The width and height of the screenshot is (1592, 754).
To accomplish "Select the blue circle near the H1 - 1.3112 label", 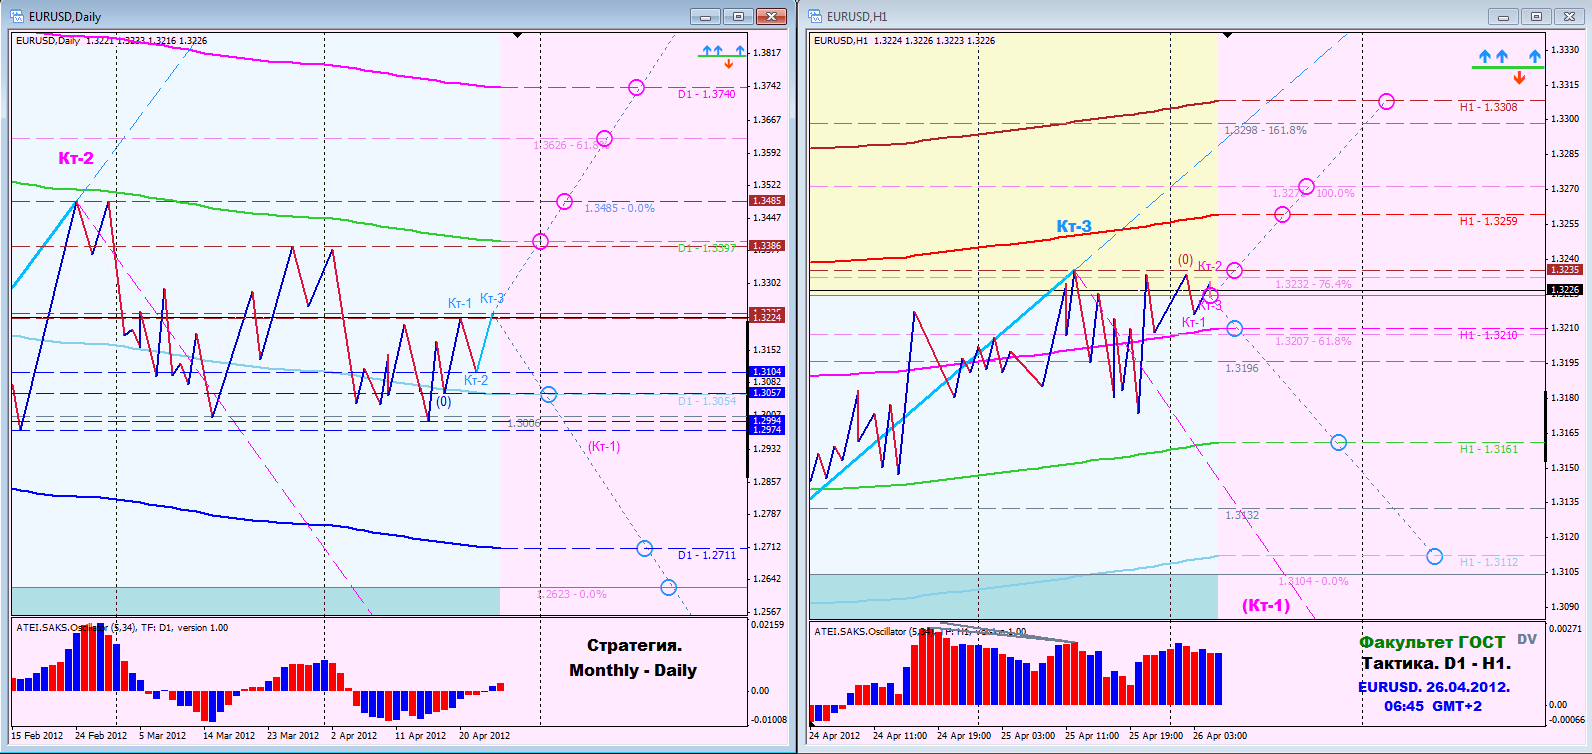I will [x=1435, y=556].
